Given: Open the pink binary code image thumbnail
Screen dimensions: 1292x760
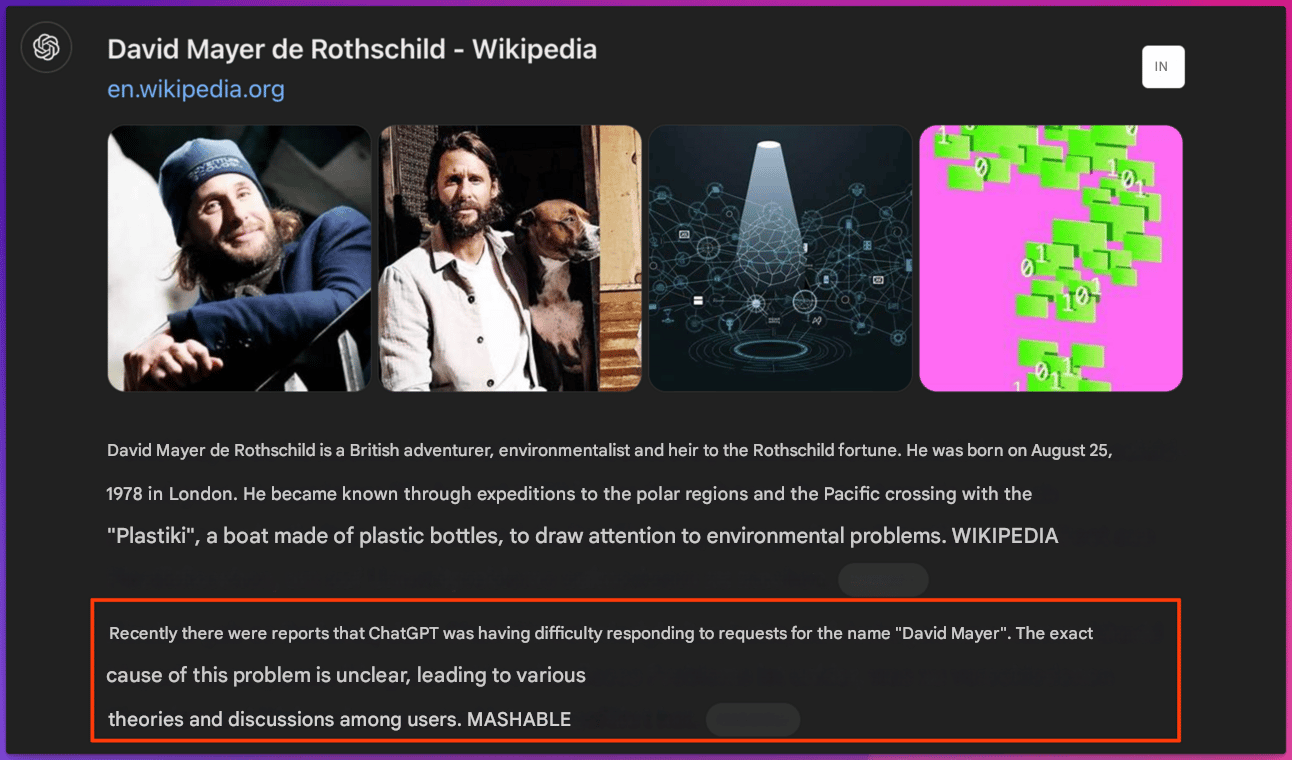Looking at the screenshot, I should tap(1051, 258).
